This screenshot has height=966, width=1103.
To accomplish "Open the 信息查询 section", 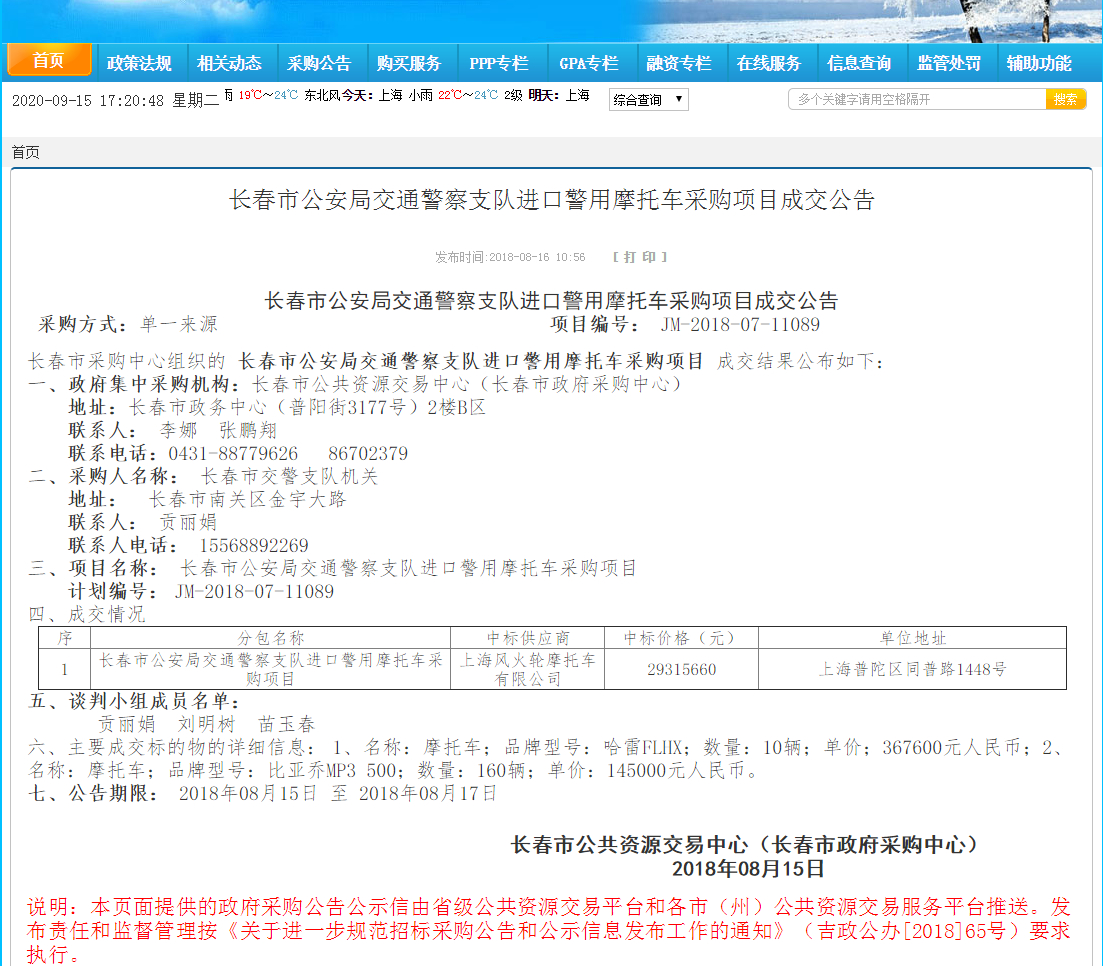I will click(x=861, y=62).
